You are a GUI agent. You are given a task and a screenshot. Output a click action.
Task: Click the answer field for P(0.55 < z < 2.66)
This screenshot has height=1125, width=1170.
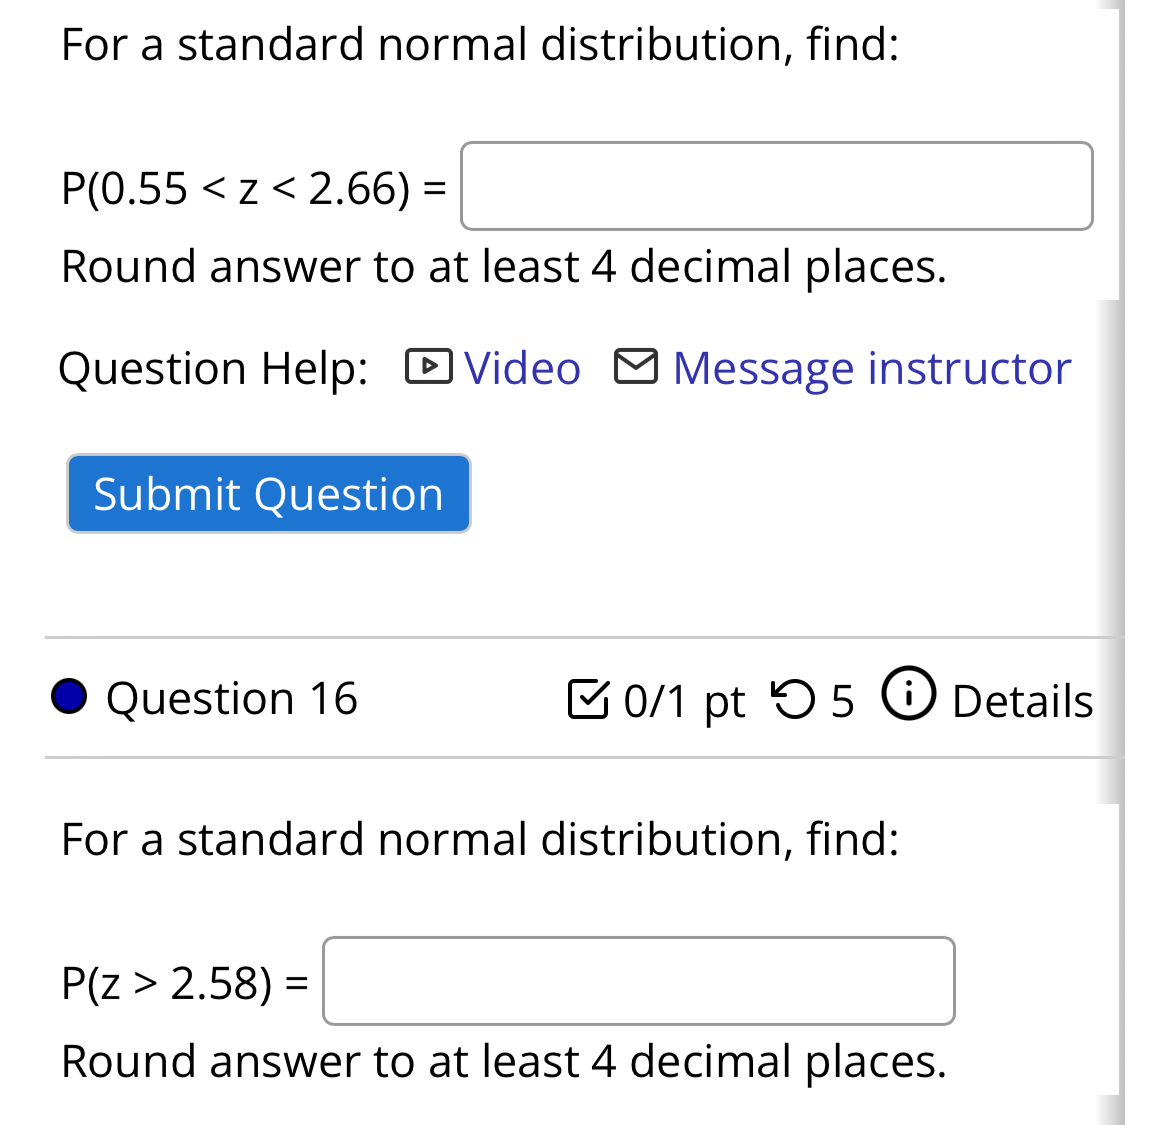776,186
